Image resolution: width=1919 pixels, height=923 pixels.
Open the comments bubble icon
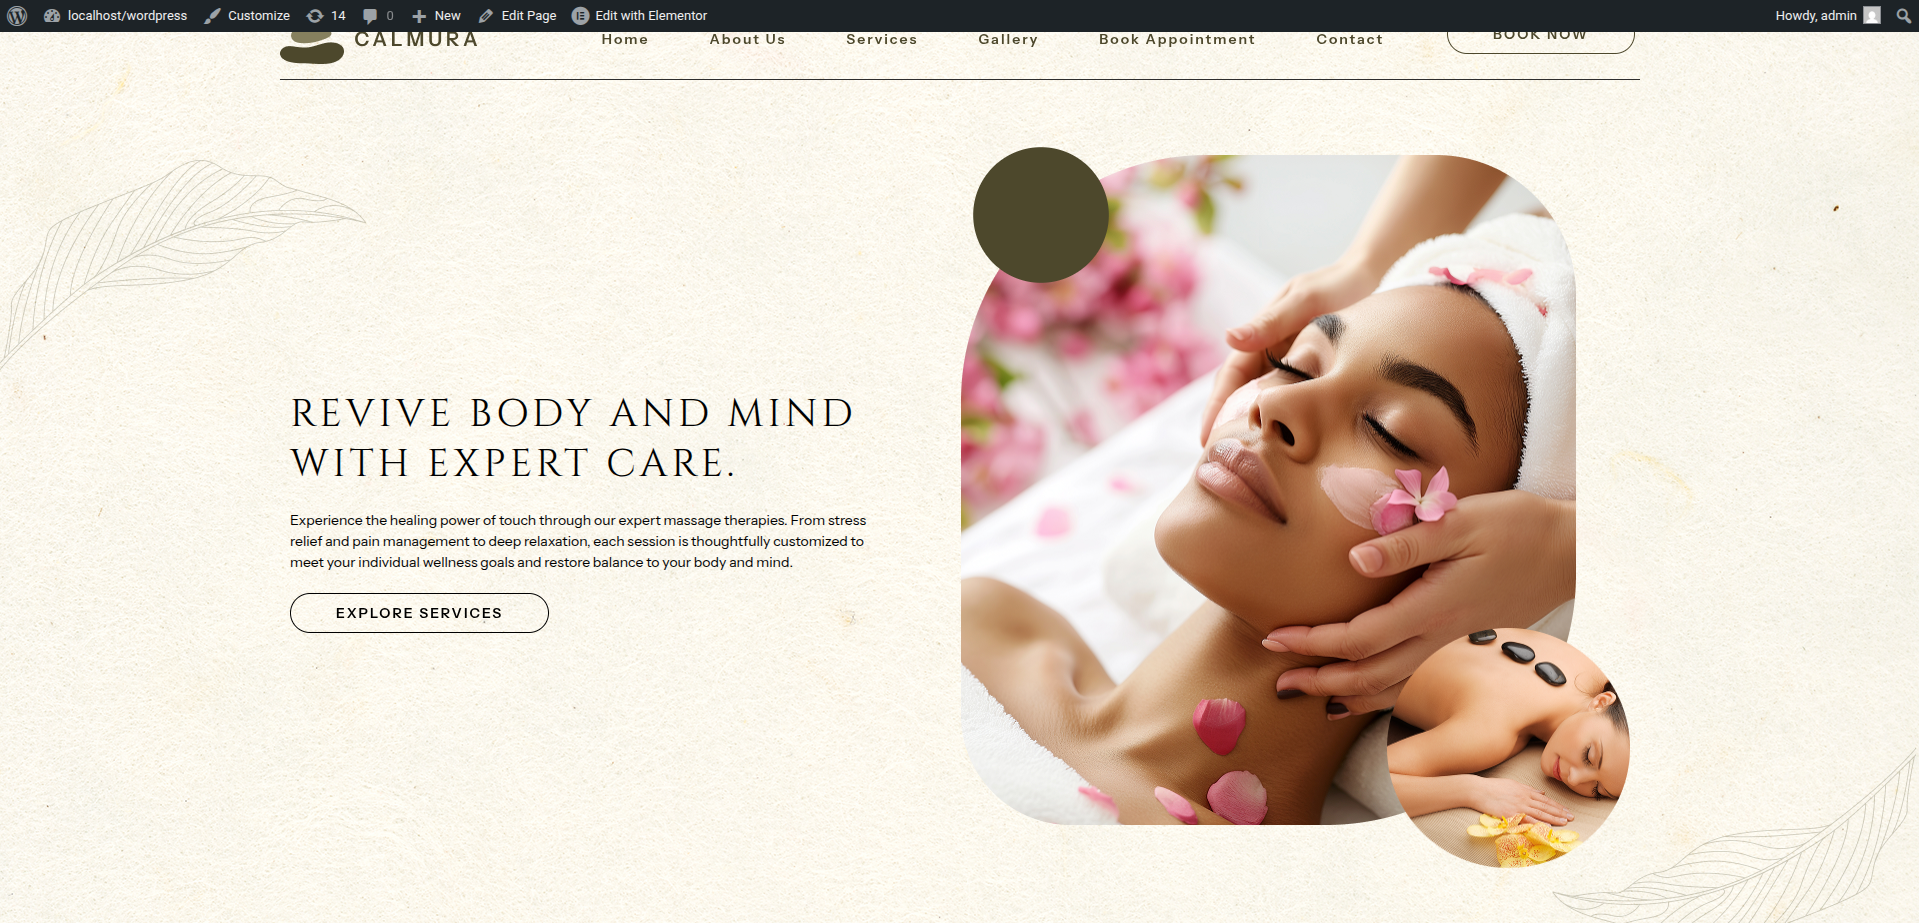(377, 16)
